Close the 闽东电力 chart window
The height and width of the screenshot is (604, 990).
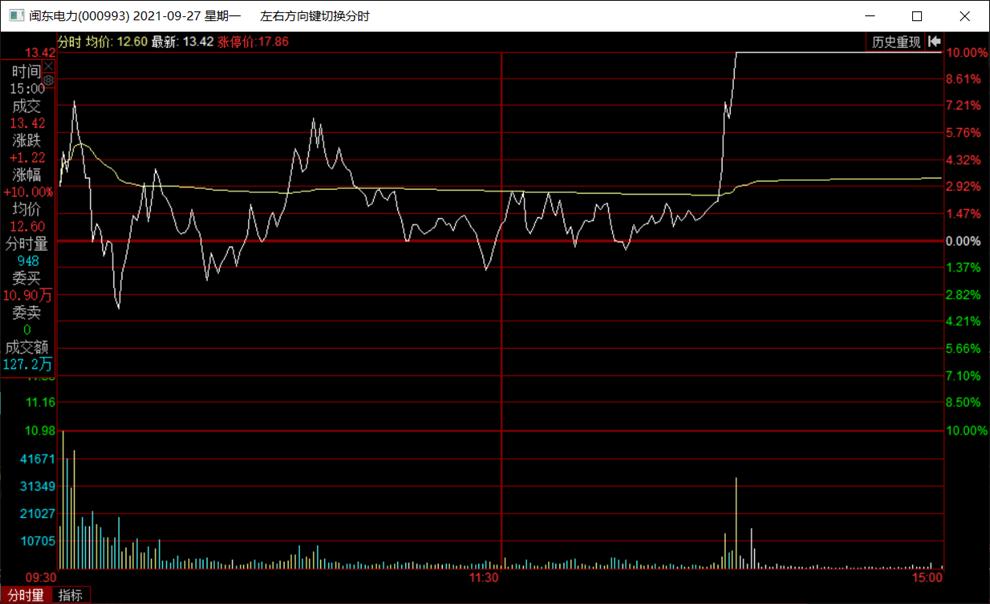pos(964,16)
